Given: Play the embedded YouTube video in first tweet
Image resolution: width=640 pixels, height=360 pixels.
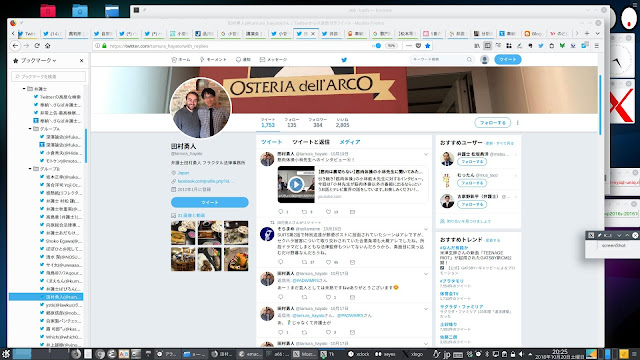Looking at the screenshot, I should (x=296, y=184).
